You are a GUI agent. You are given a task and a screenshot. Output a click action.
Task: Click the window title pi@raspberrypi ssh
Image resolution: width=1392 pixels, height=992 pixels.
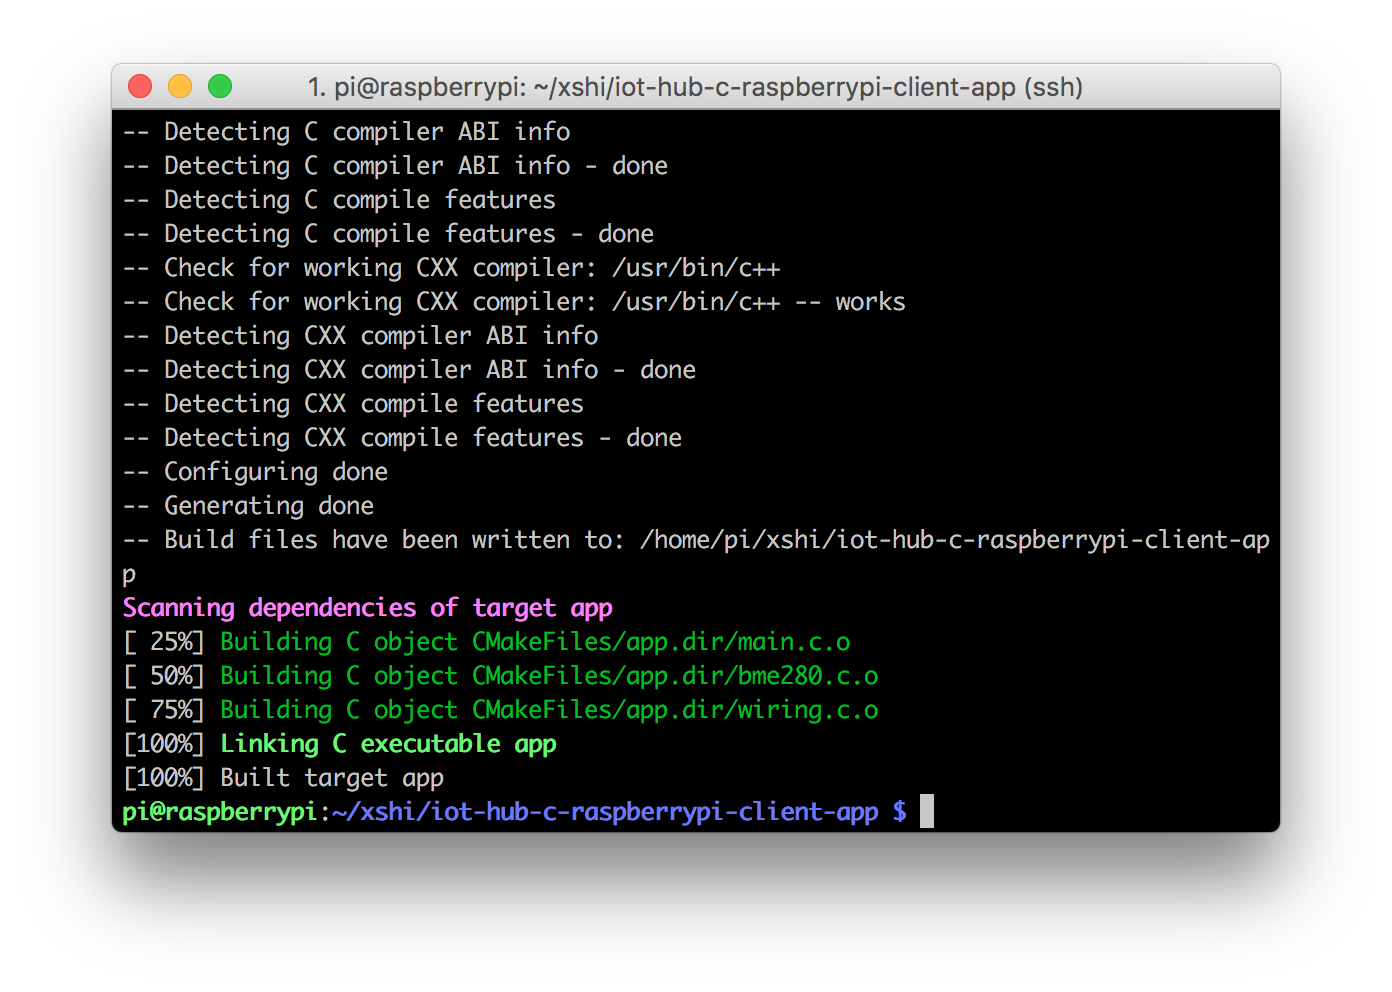click(695, 87)
